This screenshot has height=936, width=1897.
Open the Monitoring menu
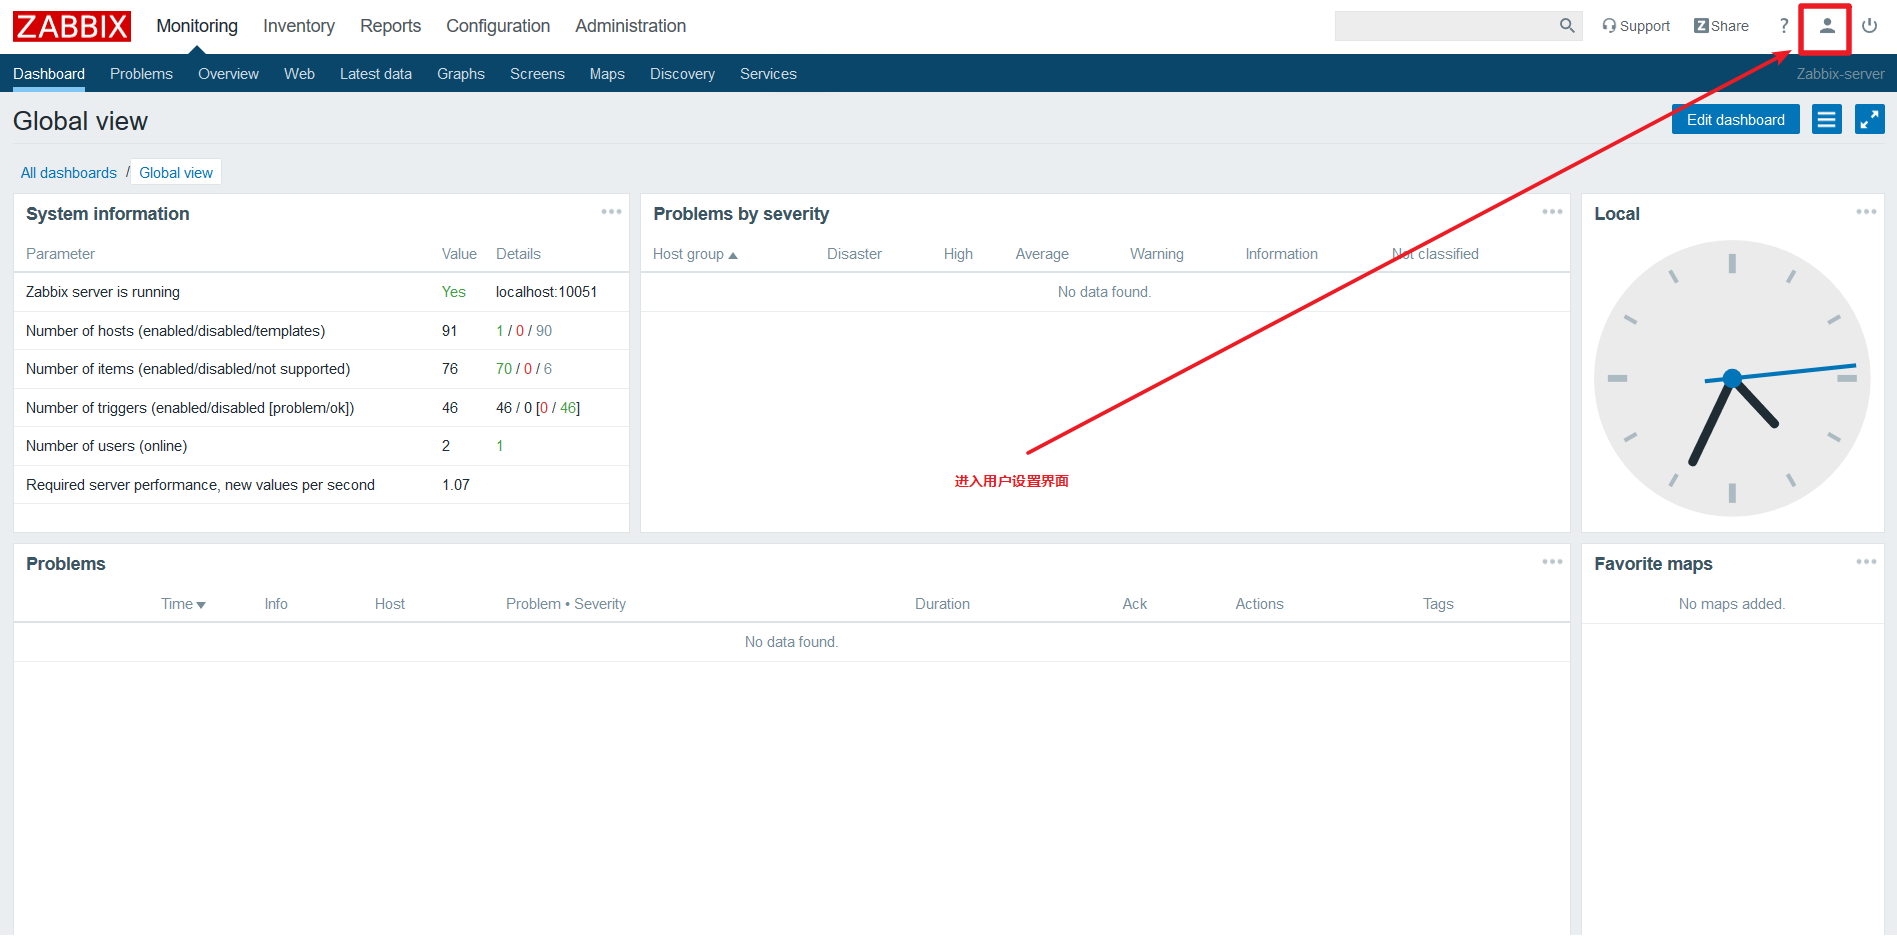(197, 26)
